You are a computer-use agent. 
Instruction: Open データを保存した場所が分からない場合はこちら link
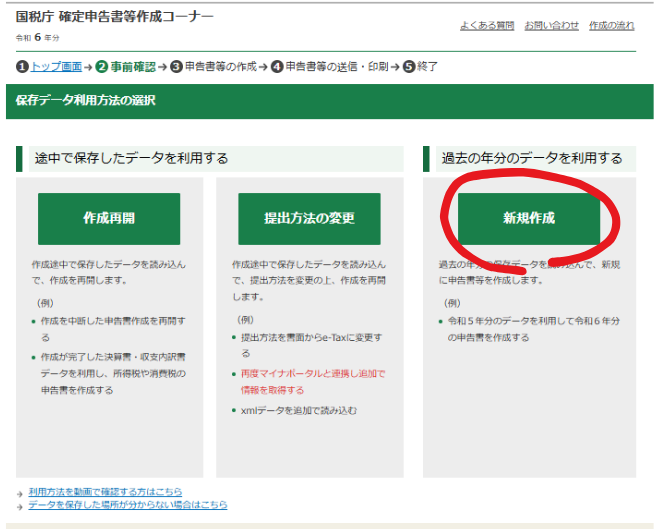tap(127, 505)
